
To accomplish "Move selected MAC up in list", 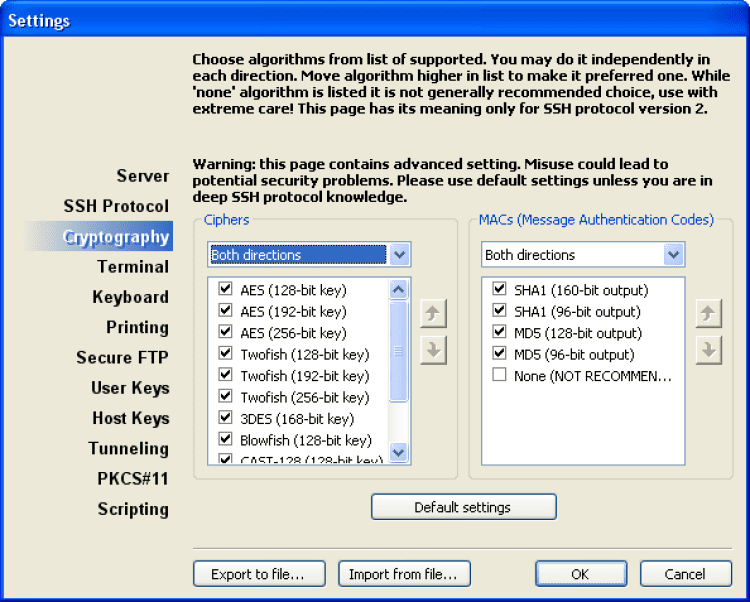I will click(x=708, y=314).
